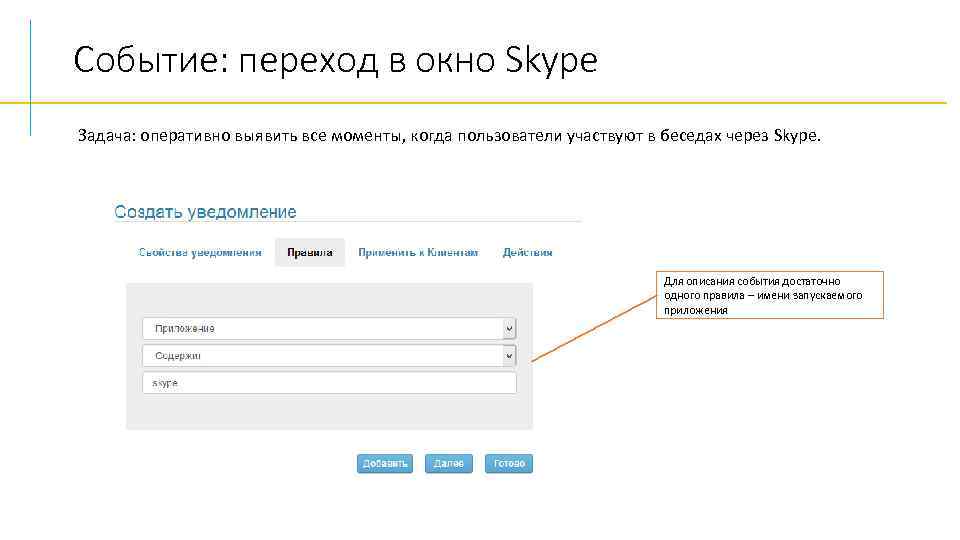Select the orange-bordered annotation text box
Viewport: 960px width, 540px height.
(x=773, y=295)
